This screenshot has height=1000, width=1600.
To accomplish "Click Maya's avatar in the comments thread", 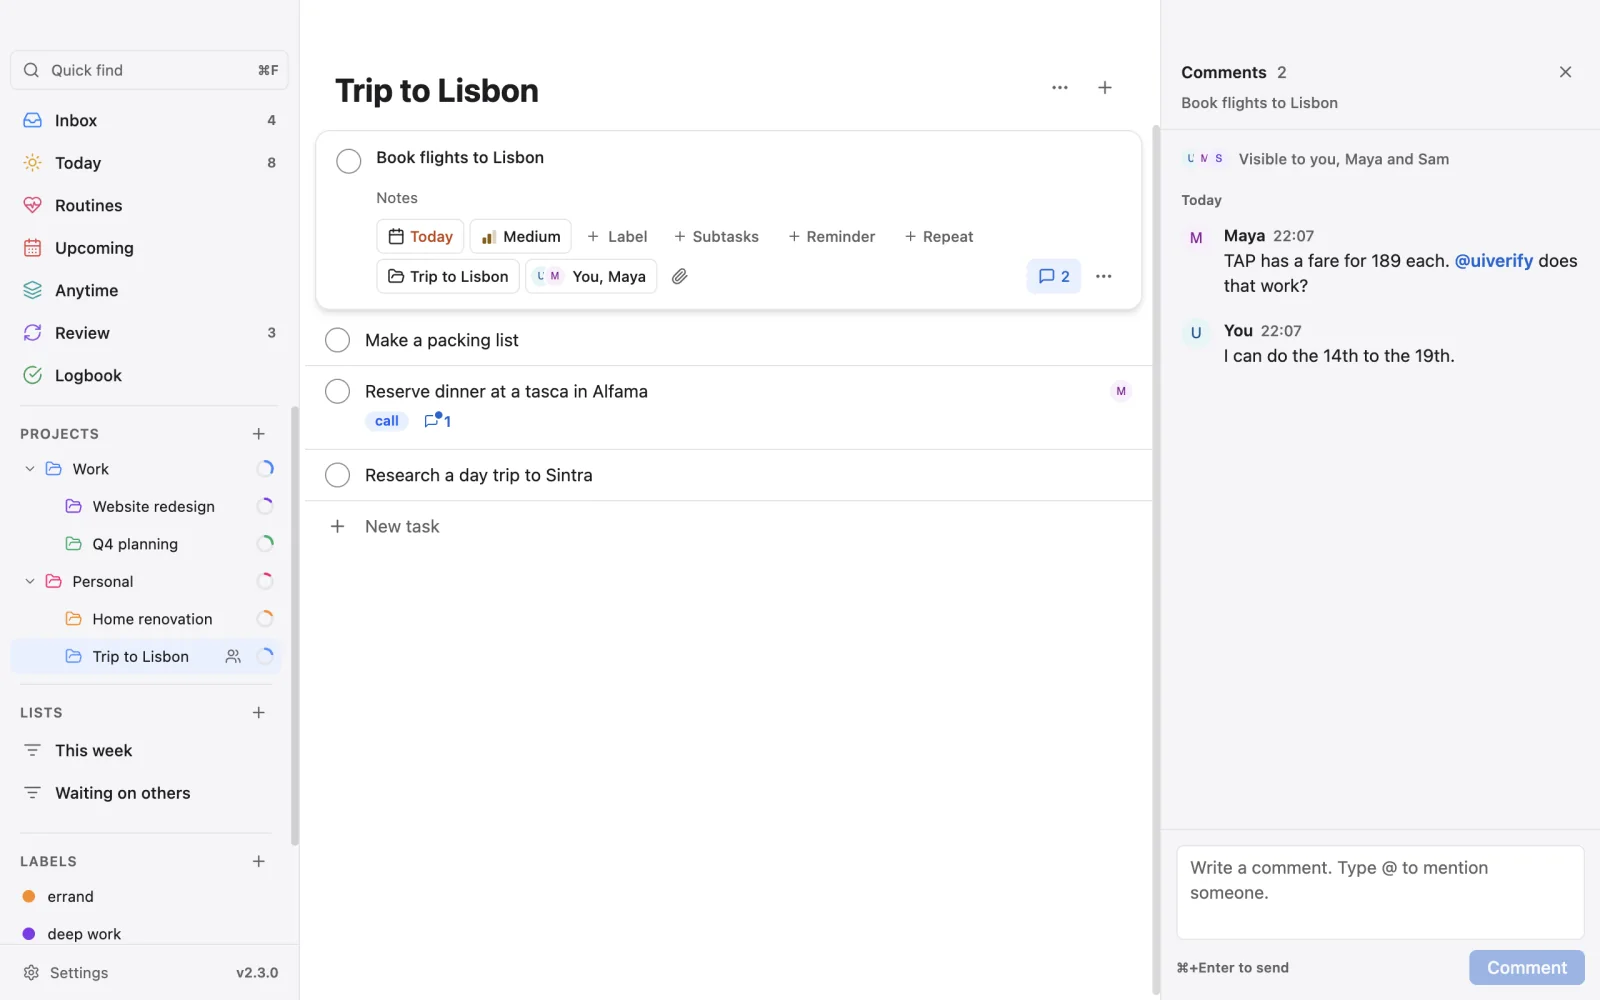I will pos(1196,238).
